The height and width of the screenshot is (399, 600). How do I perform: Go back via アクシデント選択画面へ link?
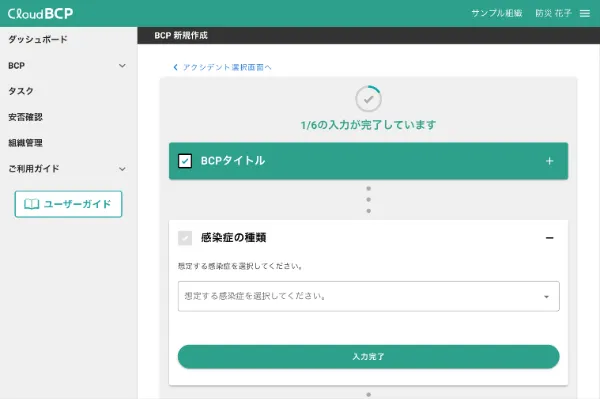[227, 67]
